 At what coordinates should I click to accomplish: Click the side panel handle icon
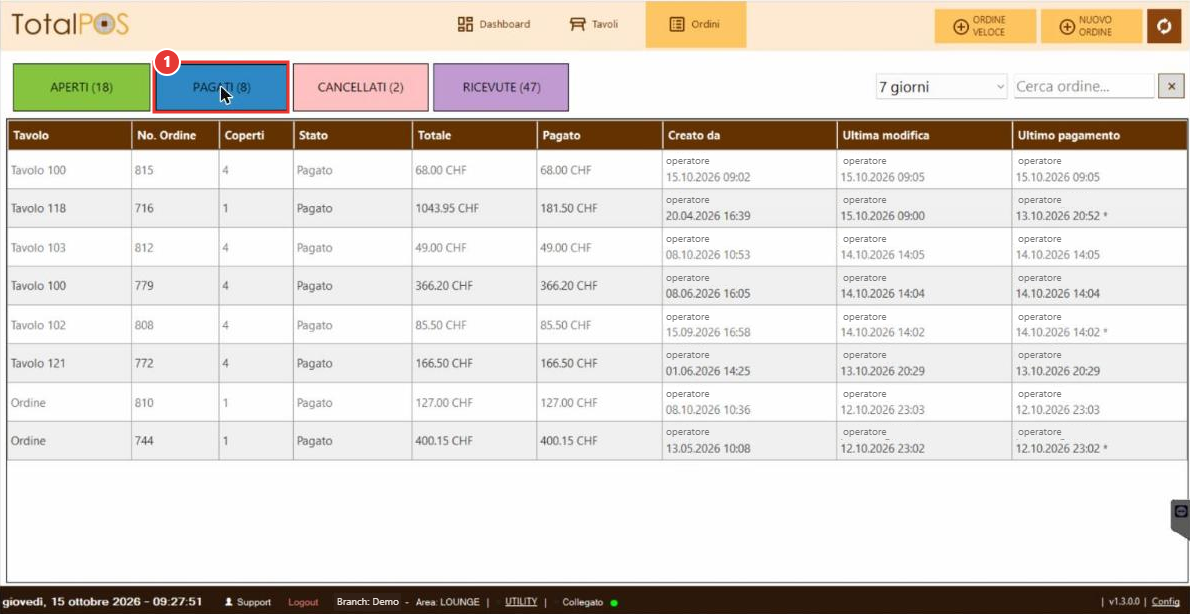[1181, 518]
